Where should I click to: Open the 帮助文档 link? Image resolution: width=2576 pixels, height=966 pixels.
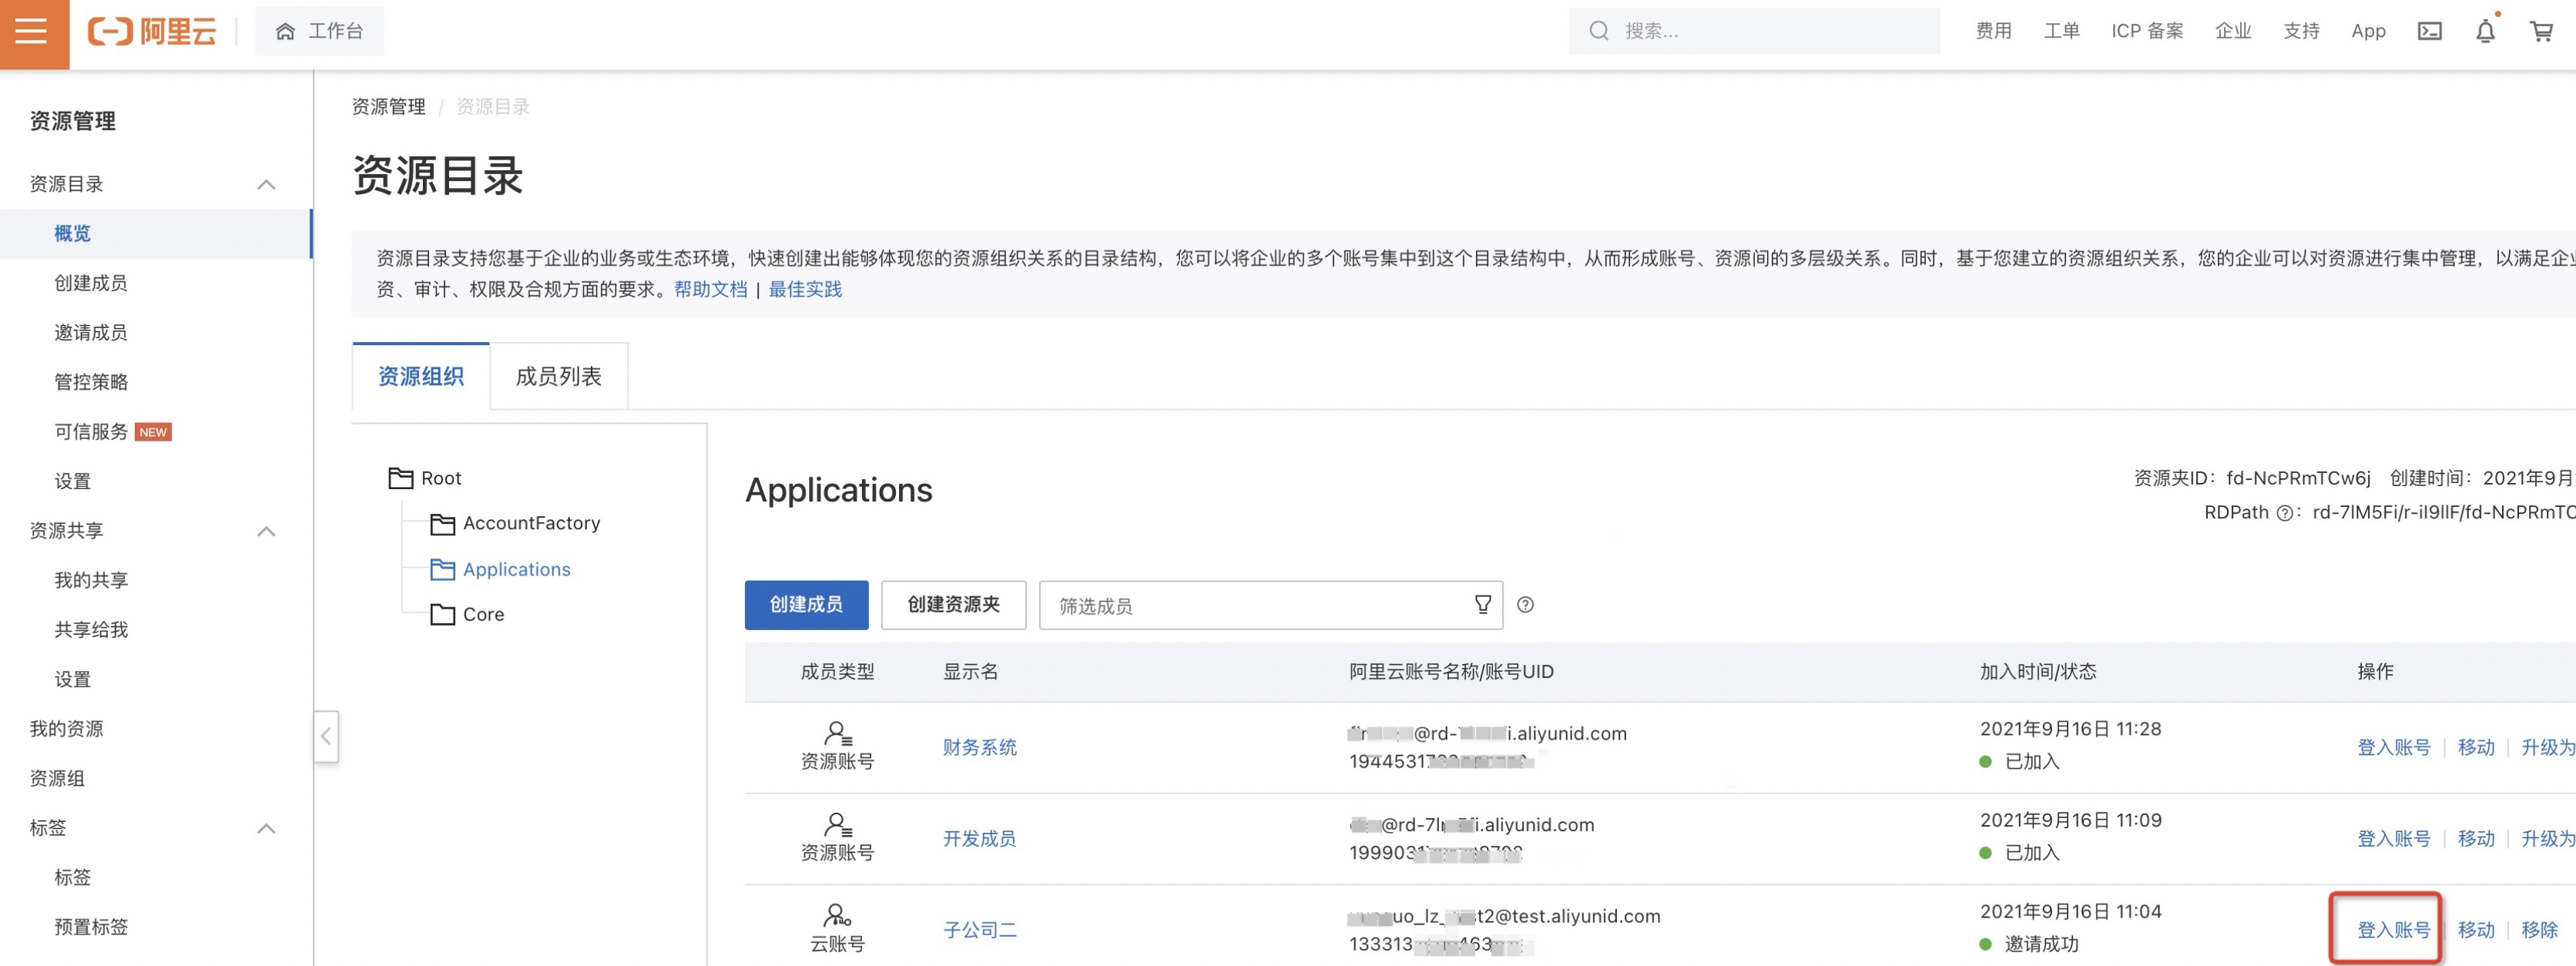tap(710, 290)
